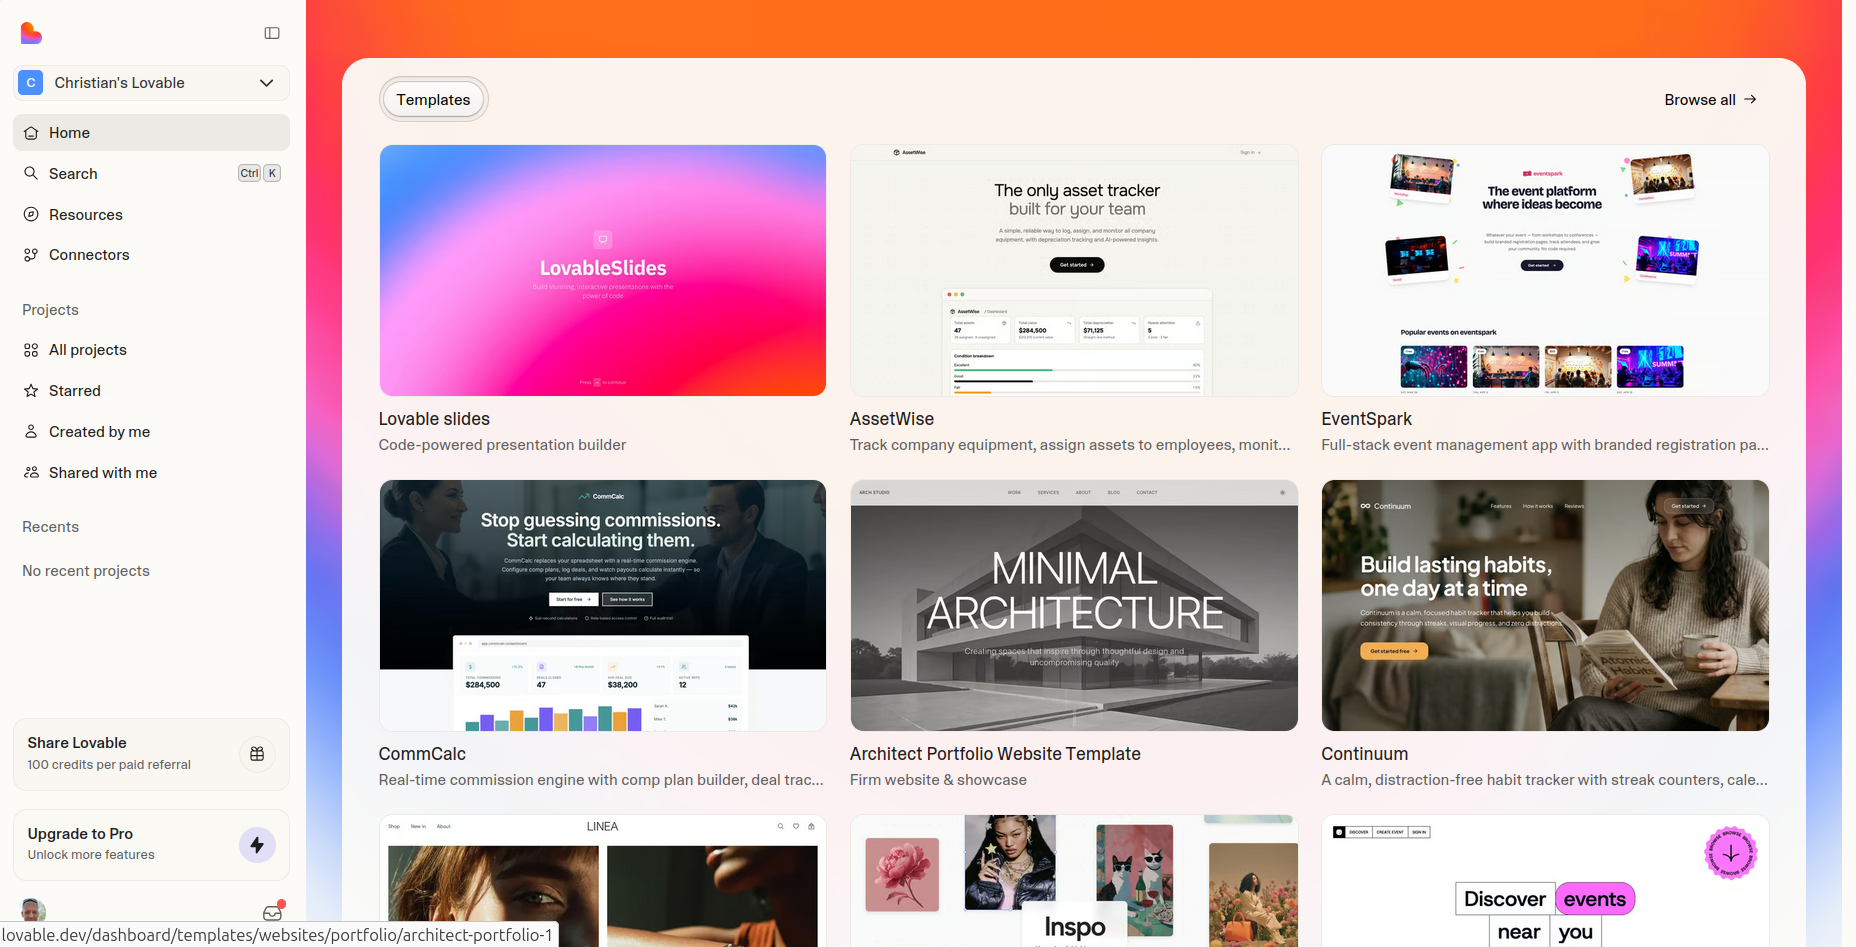Open Christian's Lovable workspace dropdown
This screenshot has height=947, width=1856.
coord(151,83)
